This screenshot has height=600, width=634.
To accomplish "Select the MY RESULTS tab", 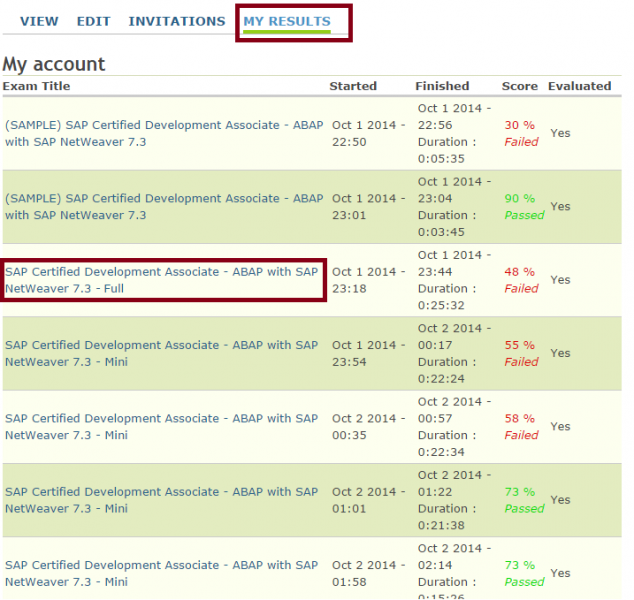I will click(x=287, y=21).
